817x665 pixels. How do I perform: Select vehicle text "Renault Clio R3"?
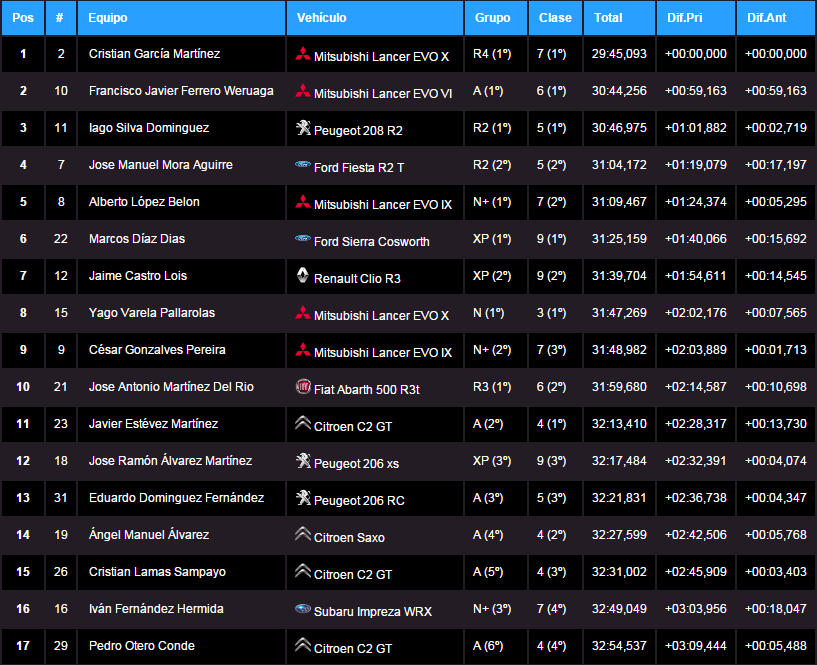click(357, 278)
